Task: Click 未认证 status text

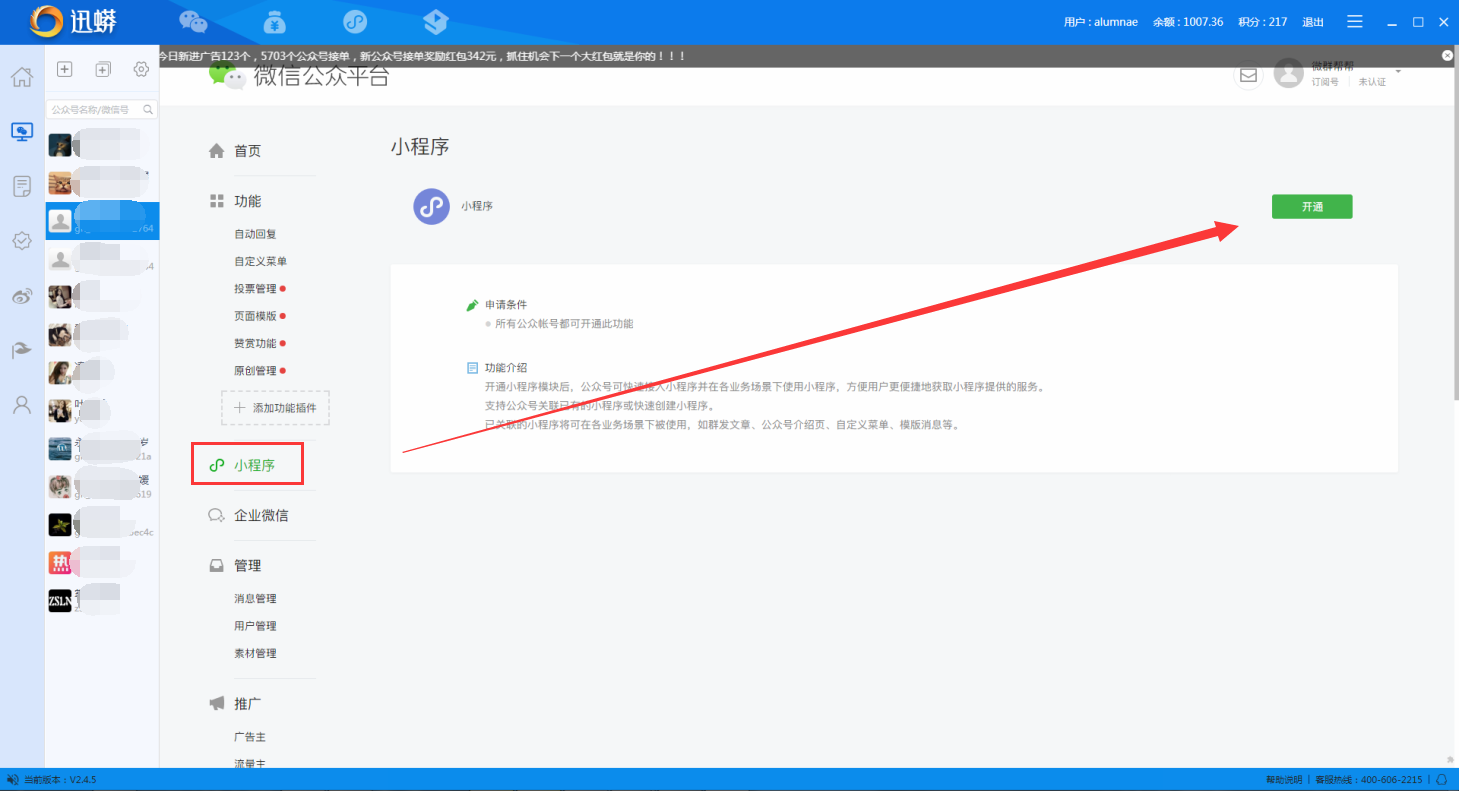Action: [1372, 82]
